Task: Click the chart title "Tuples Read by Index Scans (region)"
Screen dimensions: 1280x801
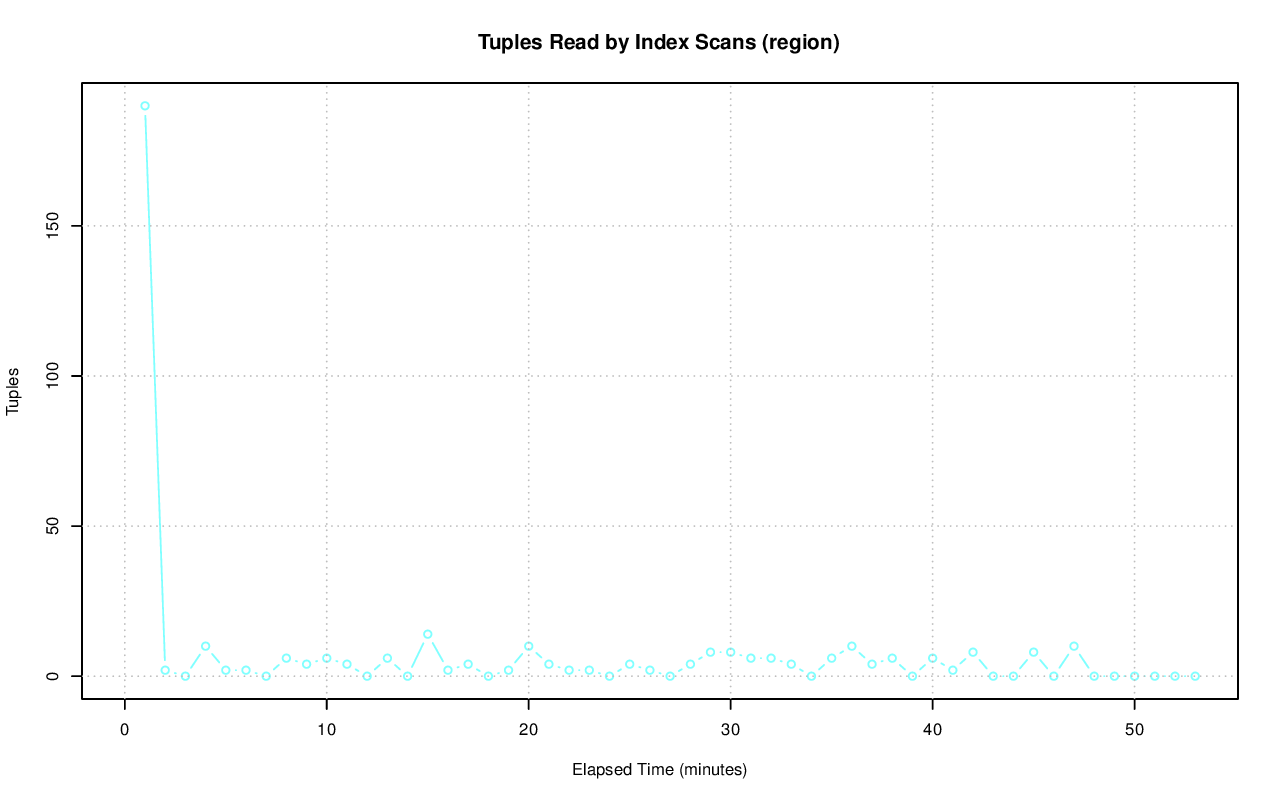Action: [658, 43]
